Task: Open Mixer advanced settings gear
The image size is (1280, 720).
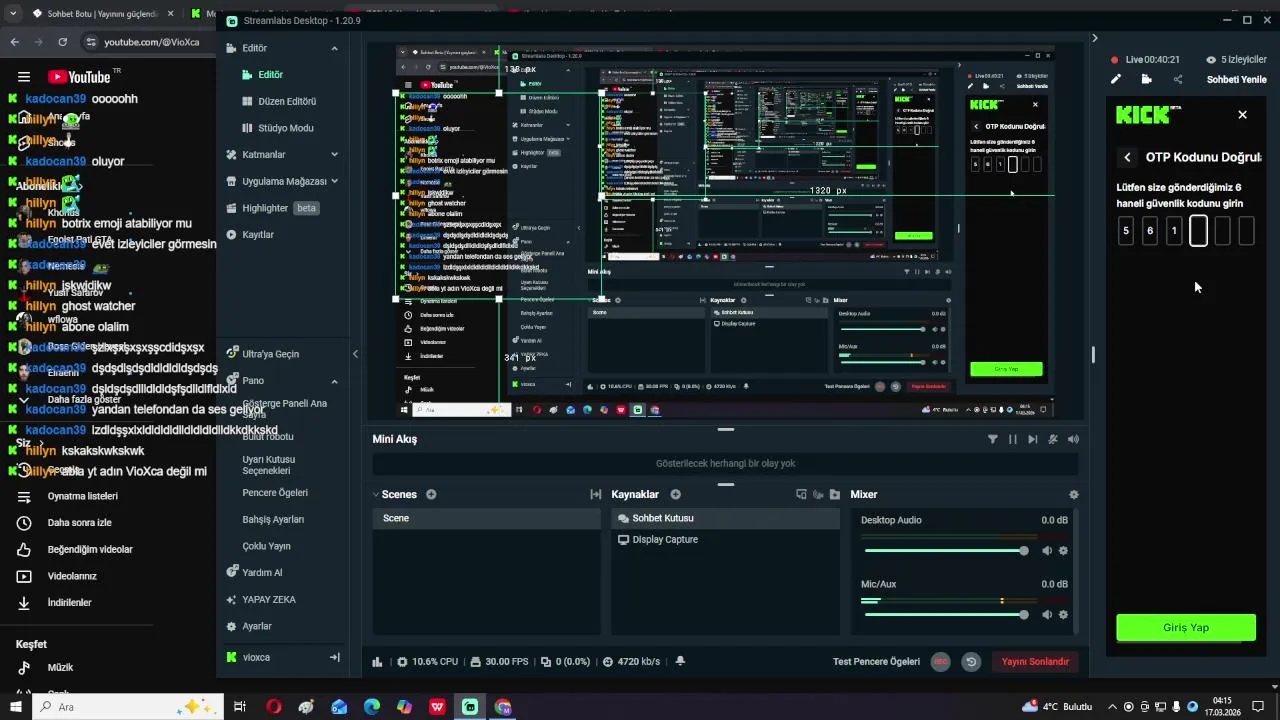Action: [x=1074, y=494]
